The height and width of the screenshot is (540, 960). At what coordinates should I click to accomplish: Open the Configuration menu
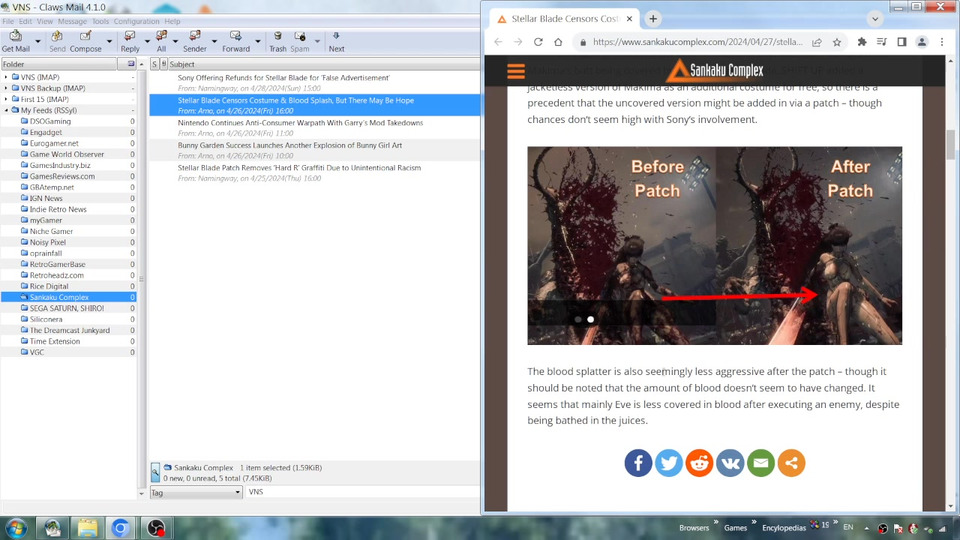[136, 21]
